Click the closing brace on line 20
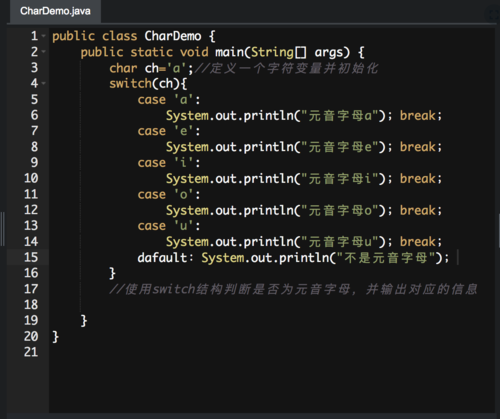500x419 pixels. click(x=56, y=337)
